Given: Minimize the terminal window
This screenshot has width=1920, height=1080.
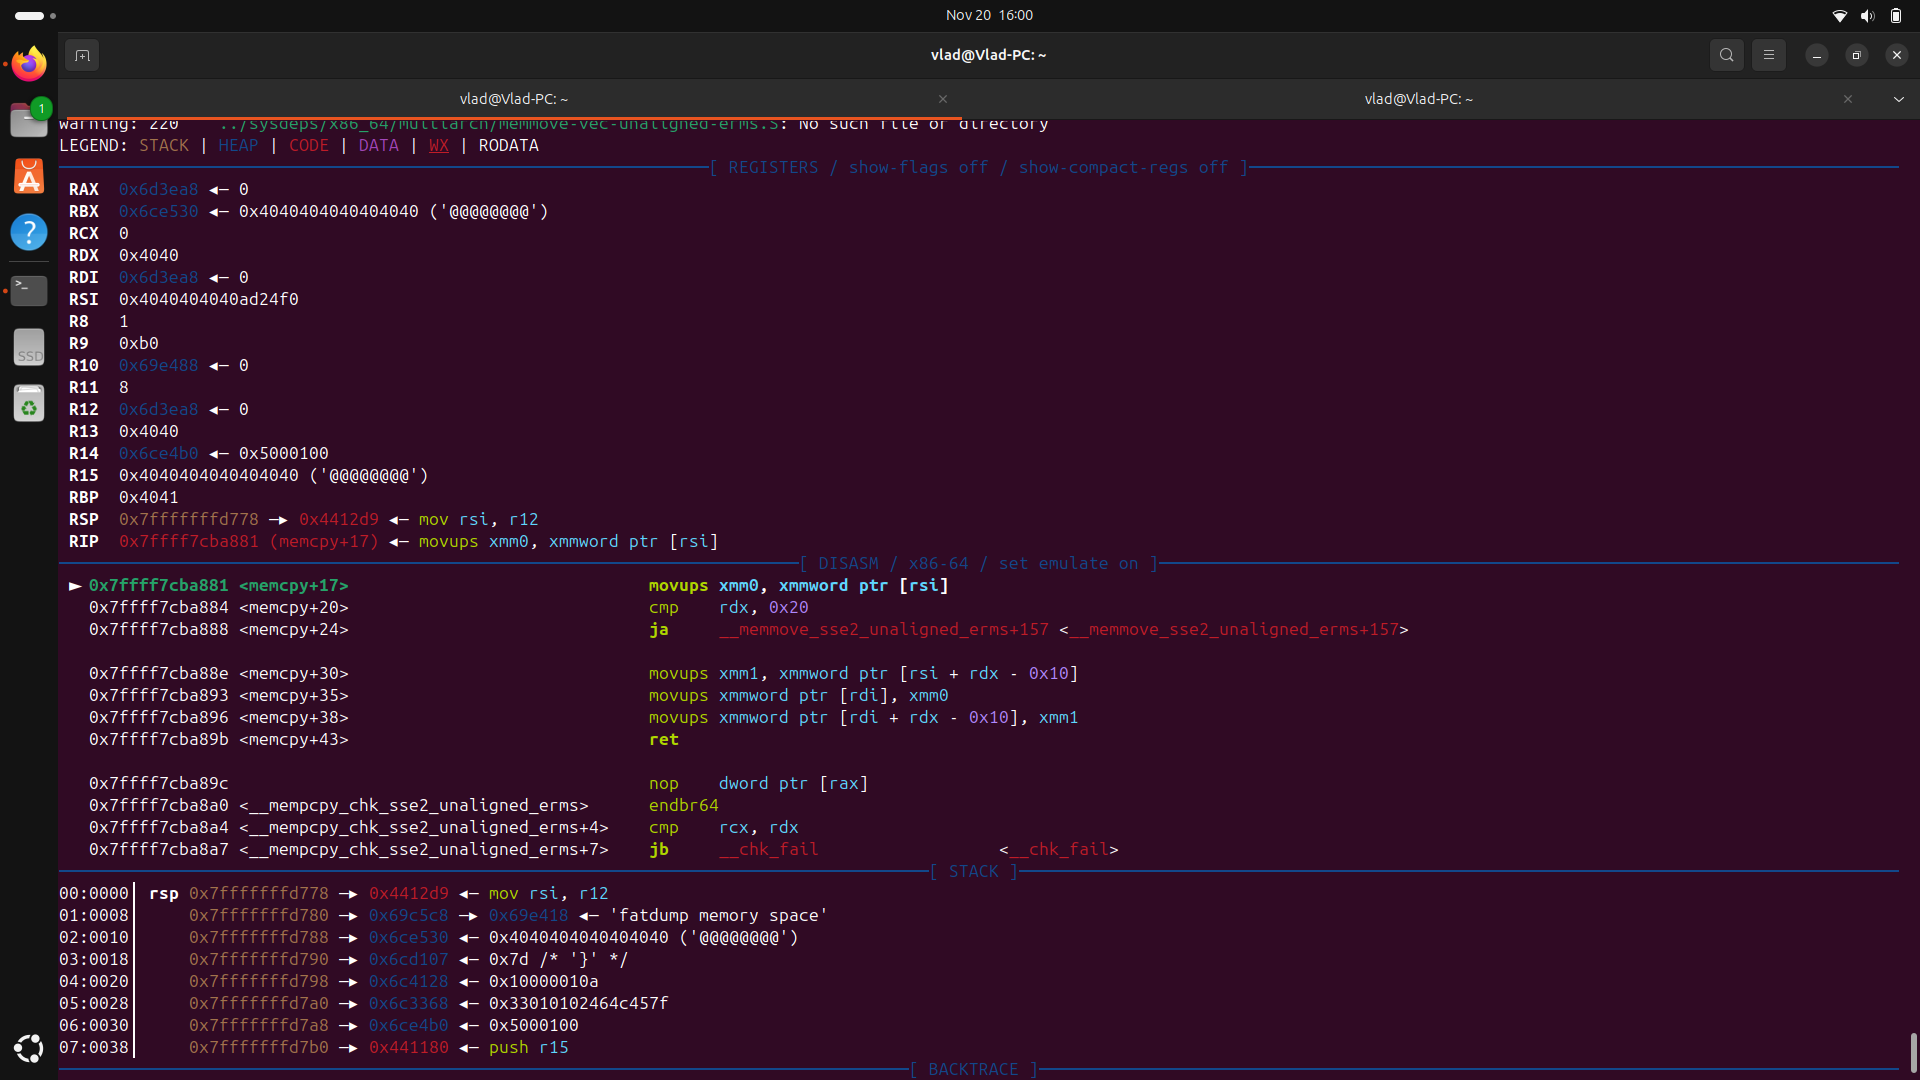Looking at the screenshot, I should coord(1817,55).
